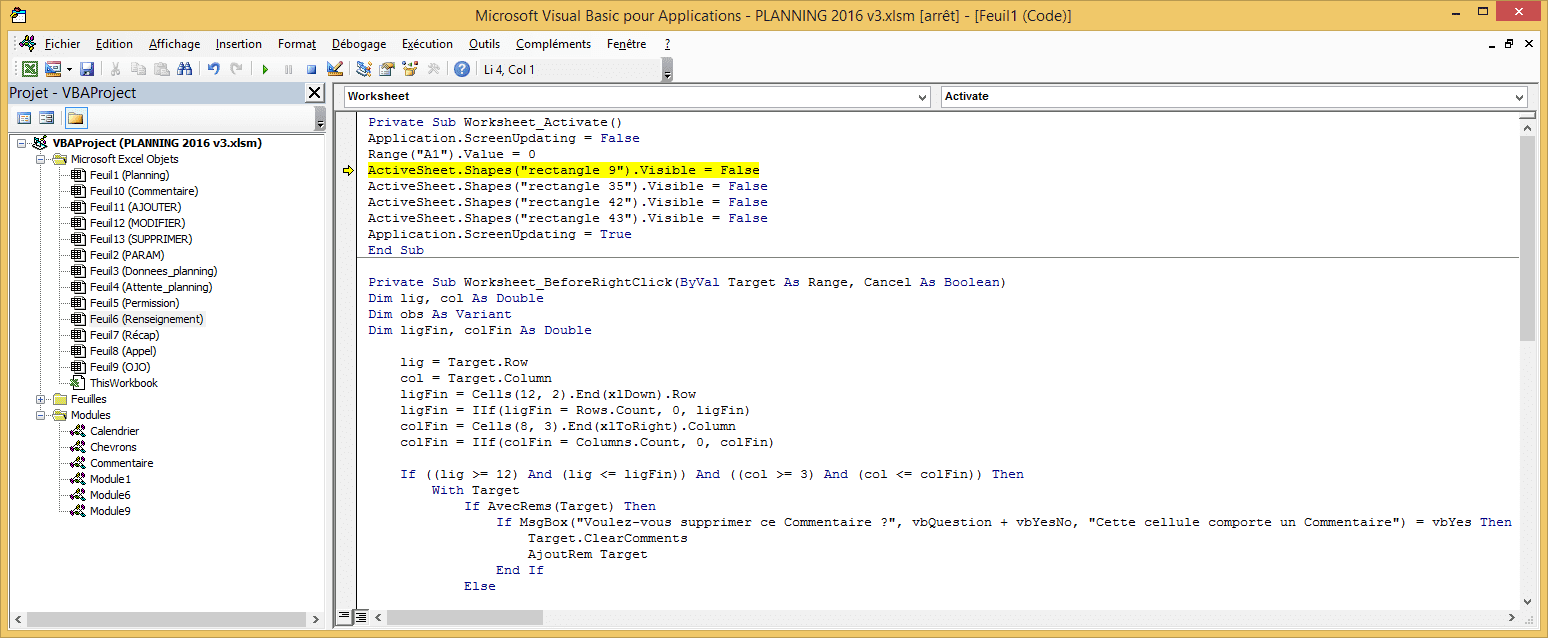This screenshot has height=638, width=1548.
Task: Open the Débogage menu
Action: (x=358, y=44)
